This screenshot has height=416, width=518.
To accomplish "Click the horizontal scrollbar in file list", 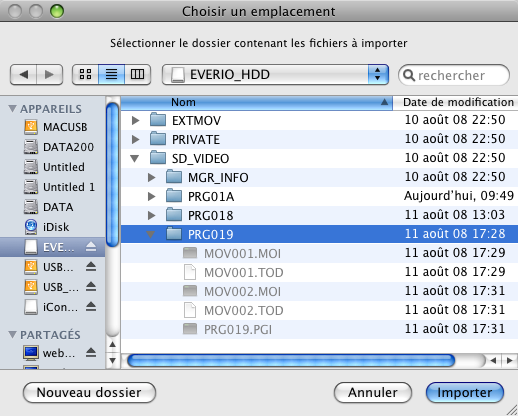I will pos(291,360).
